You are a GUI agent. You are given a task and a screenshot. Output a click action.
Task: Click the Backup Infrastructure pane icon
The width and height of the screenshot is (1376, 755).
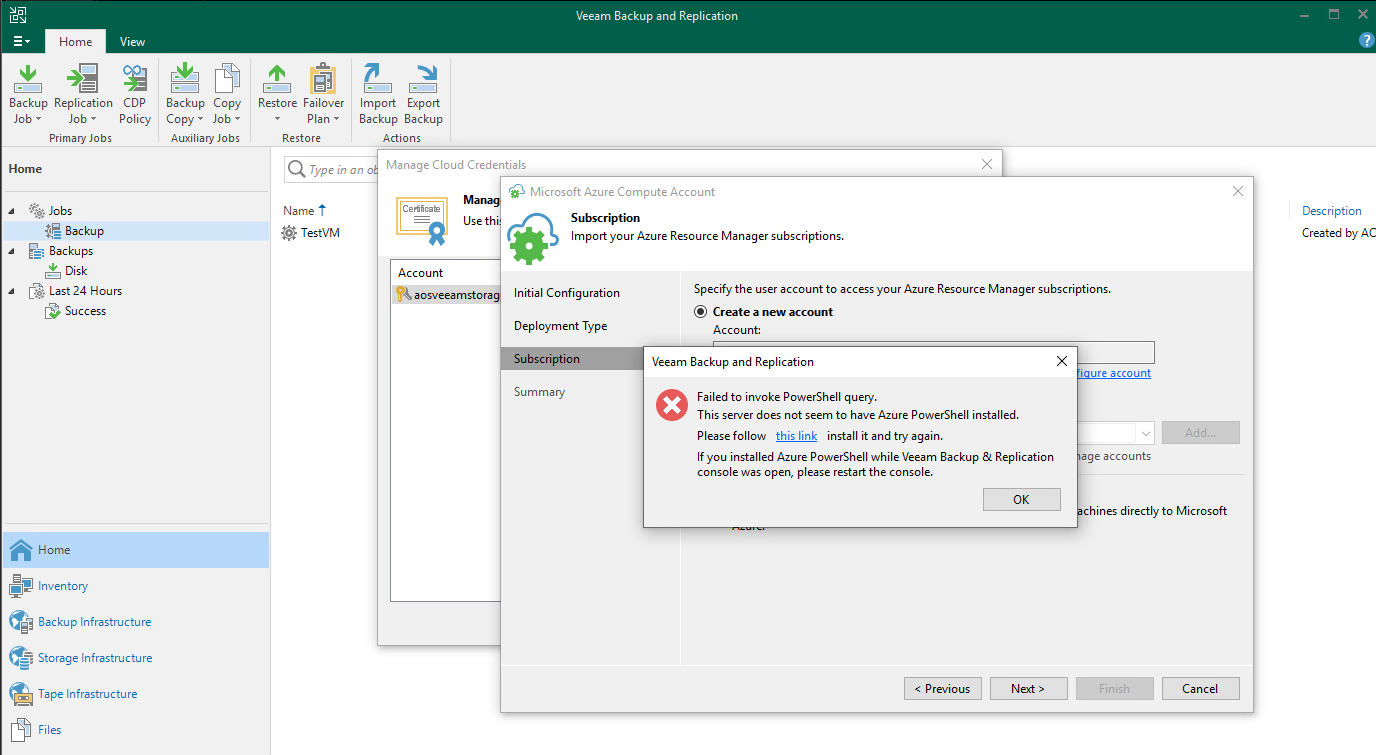tap(21, 622)
